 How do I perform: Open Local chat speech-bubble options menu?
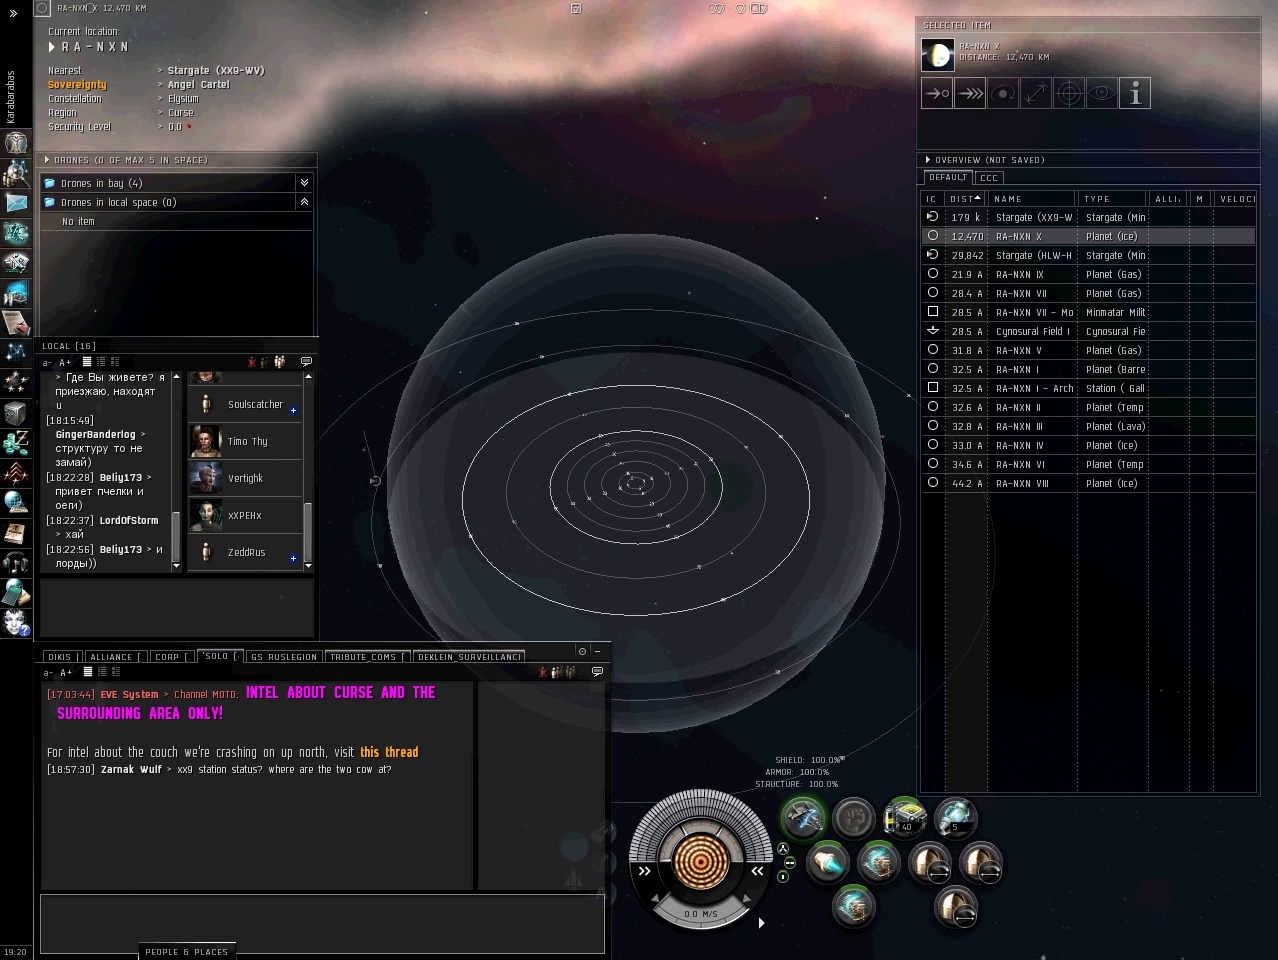tap(306, 362)
